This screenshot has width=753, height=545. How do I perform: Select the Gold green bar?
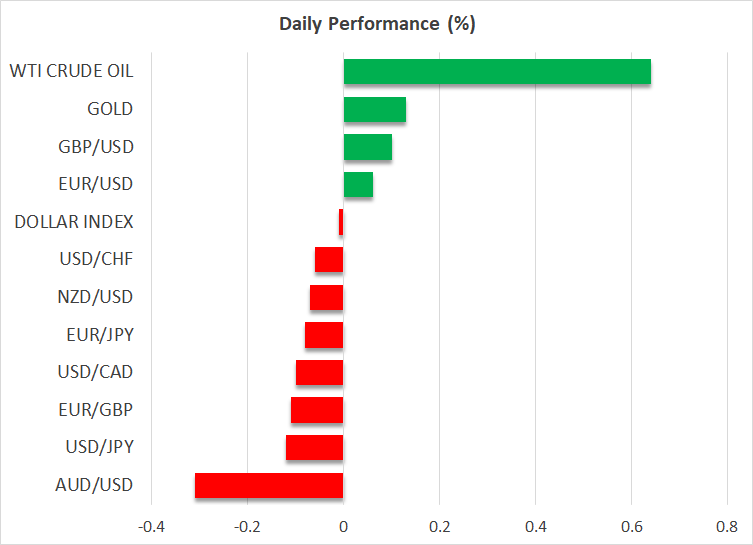(374, 109)
